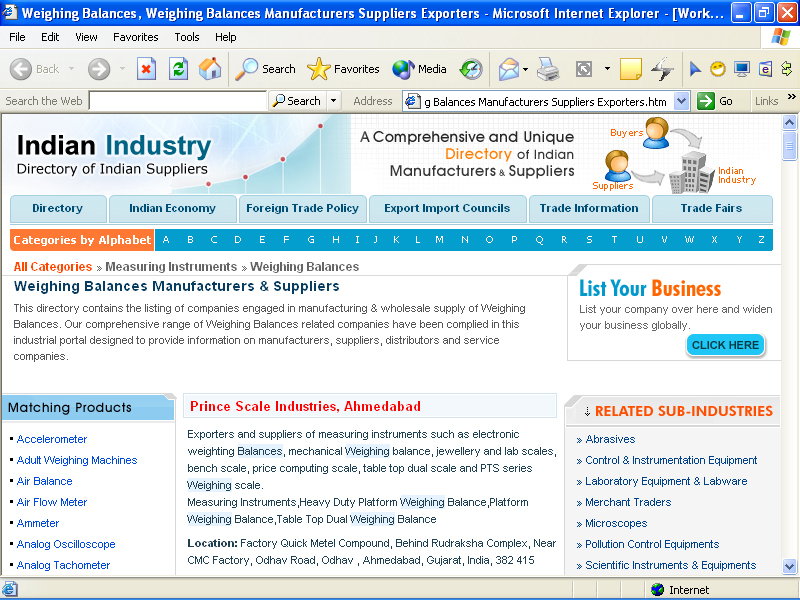Open the Directory tab

tap(58, 208)
